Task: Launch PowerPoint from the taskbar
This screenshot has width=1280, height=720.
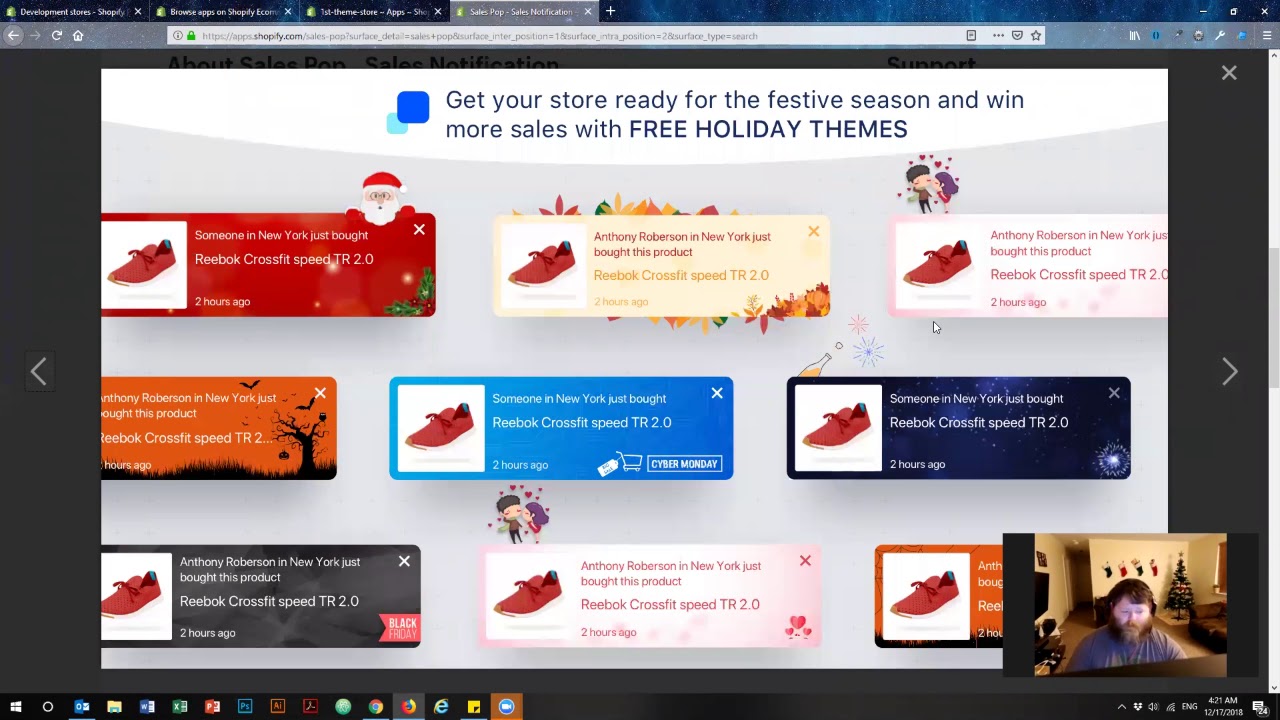Action: point(212,707)
